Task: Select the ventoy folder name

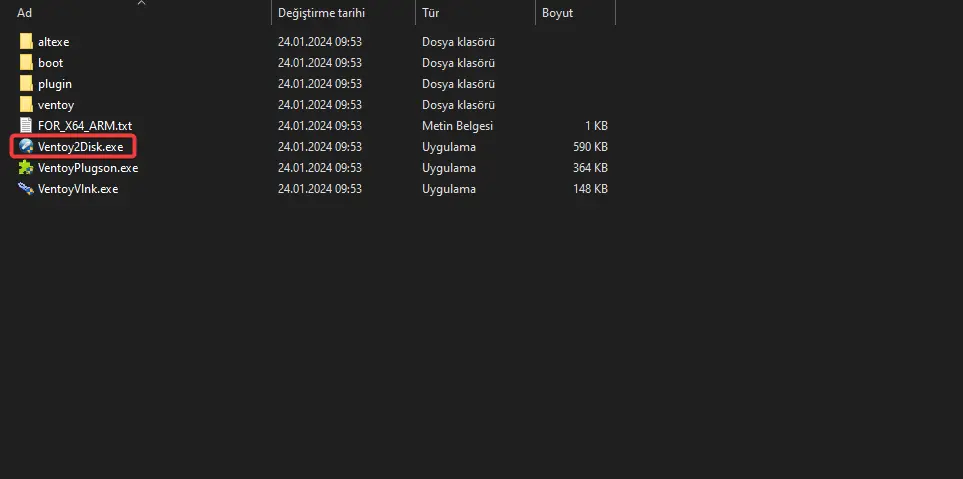Action: 56,105
